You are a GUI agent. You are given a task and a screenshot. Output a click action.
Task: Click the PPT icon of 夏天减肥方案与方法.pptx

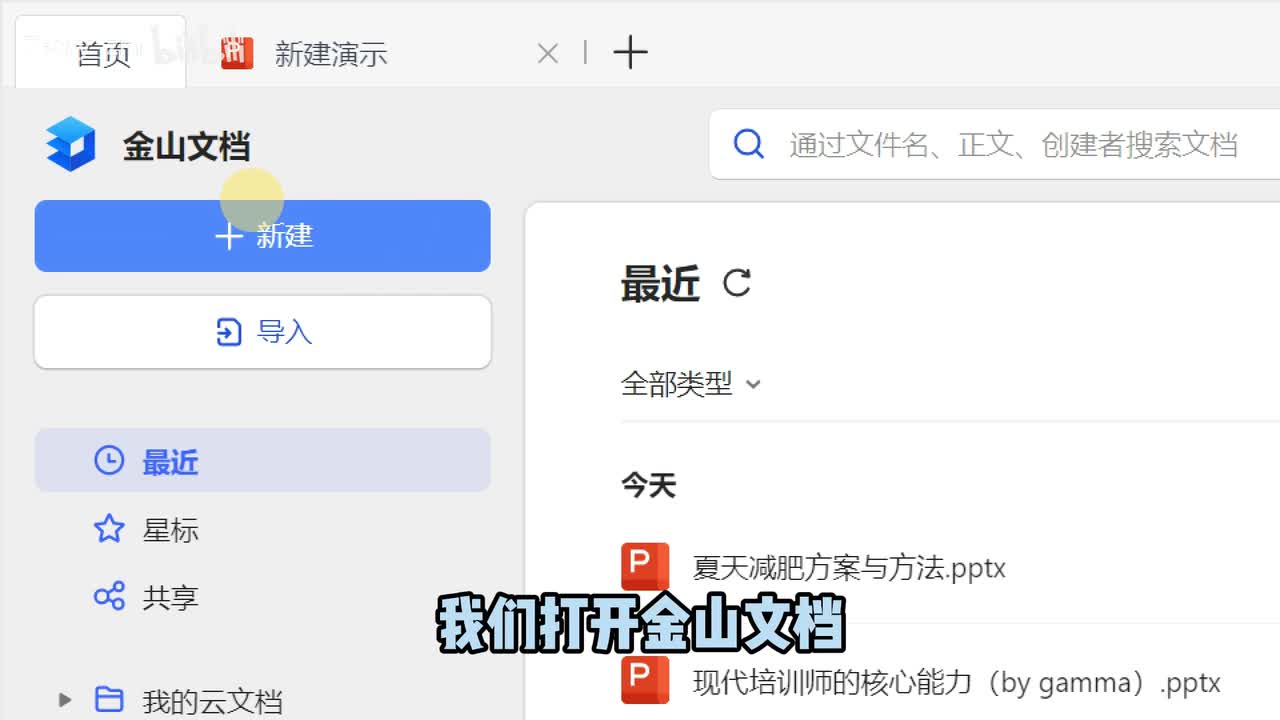click(645, 567)
